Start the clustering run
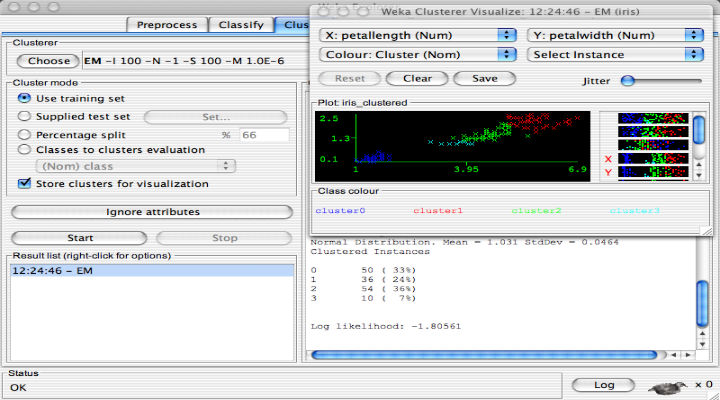This screenshot has height=400, width=720. (x=79, y=238)
